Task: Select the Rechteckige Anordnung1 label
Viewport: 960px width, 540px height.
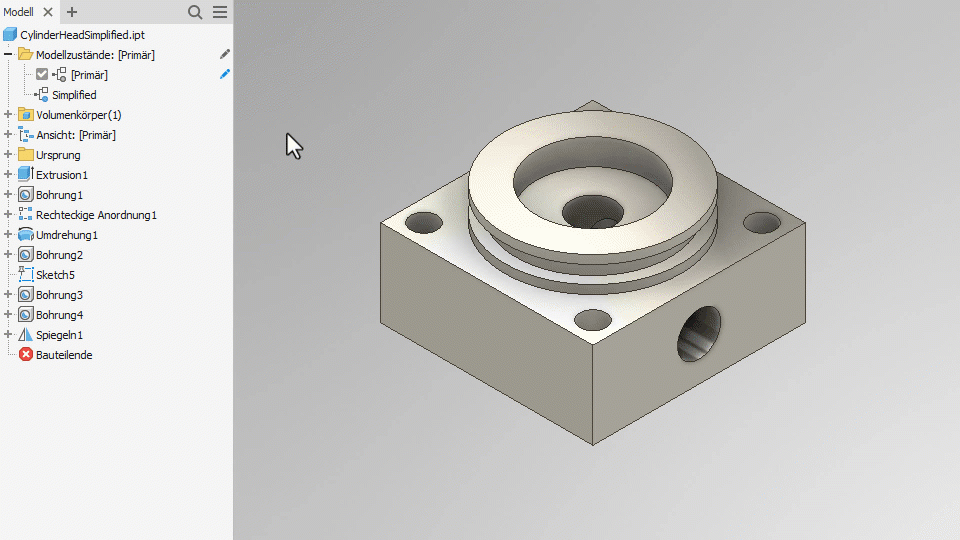Action: [97, 216]
